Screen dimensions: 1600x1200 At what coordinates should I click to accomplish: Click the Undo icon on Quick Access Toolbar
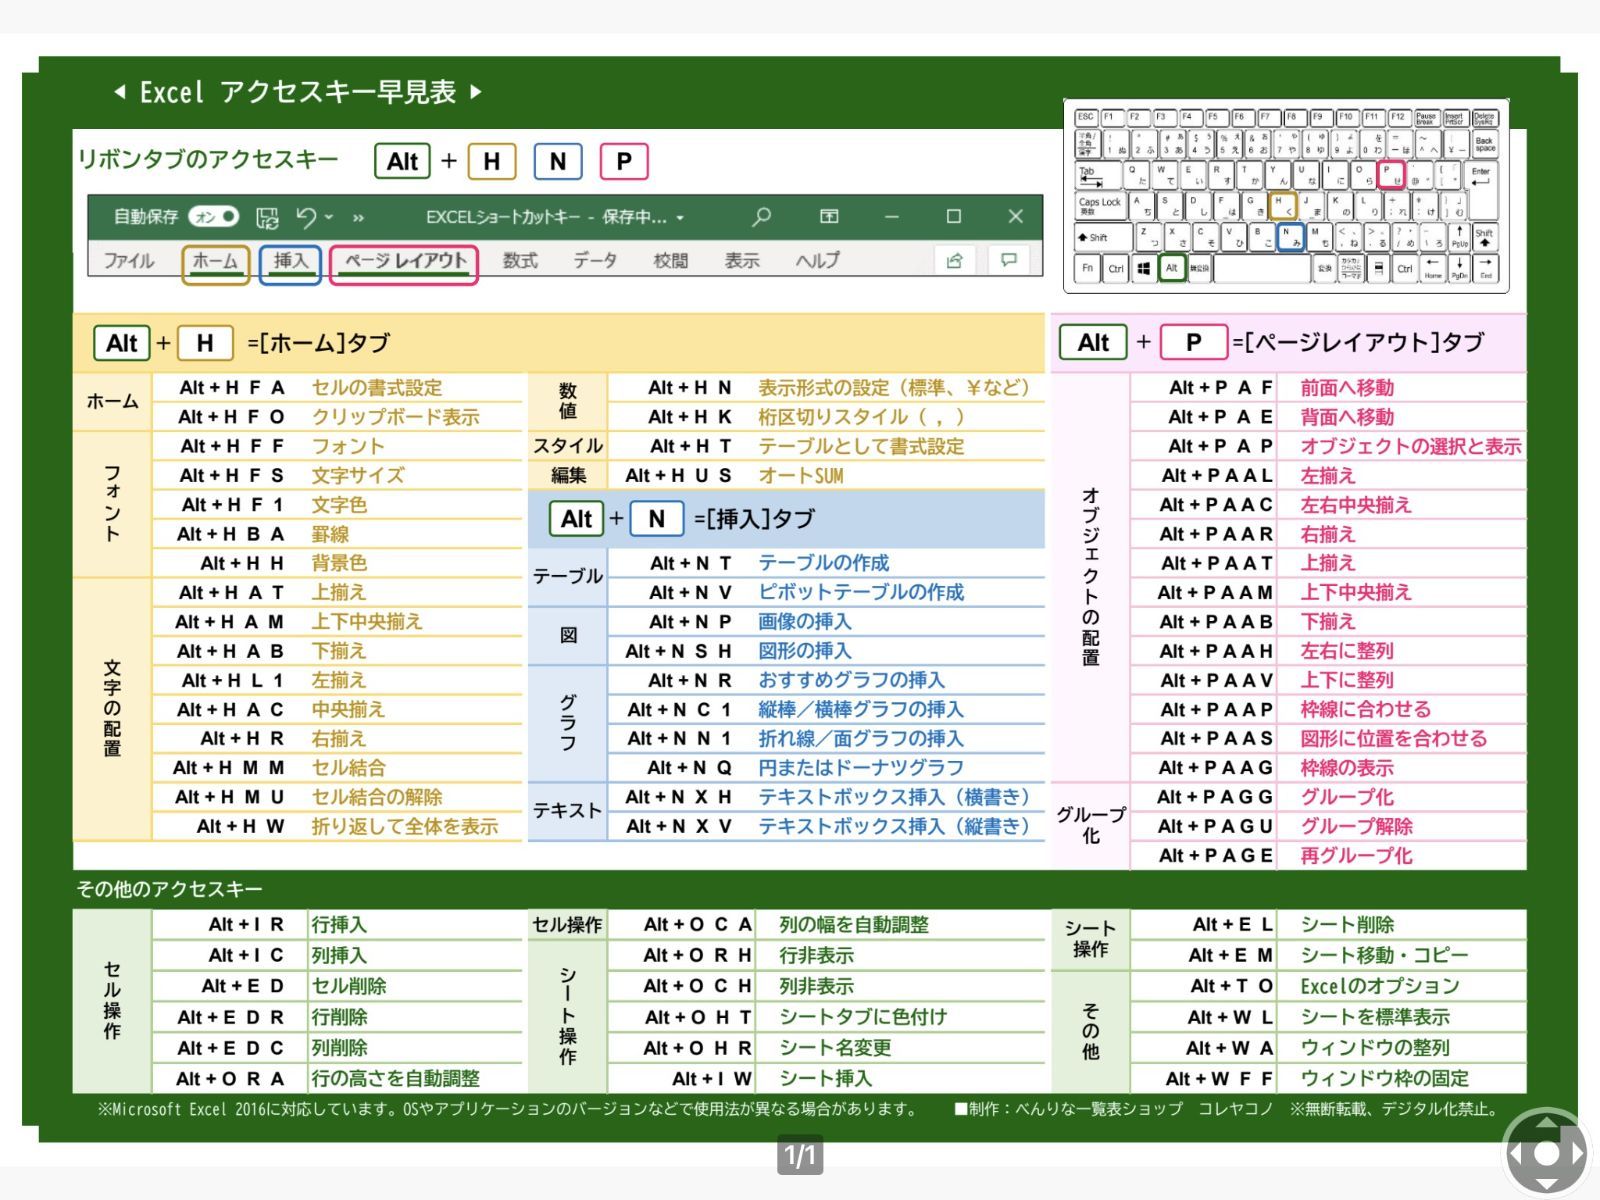coord(309,217)
